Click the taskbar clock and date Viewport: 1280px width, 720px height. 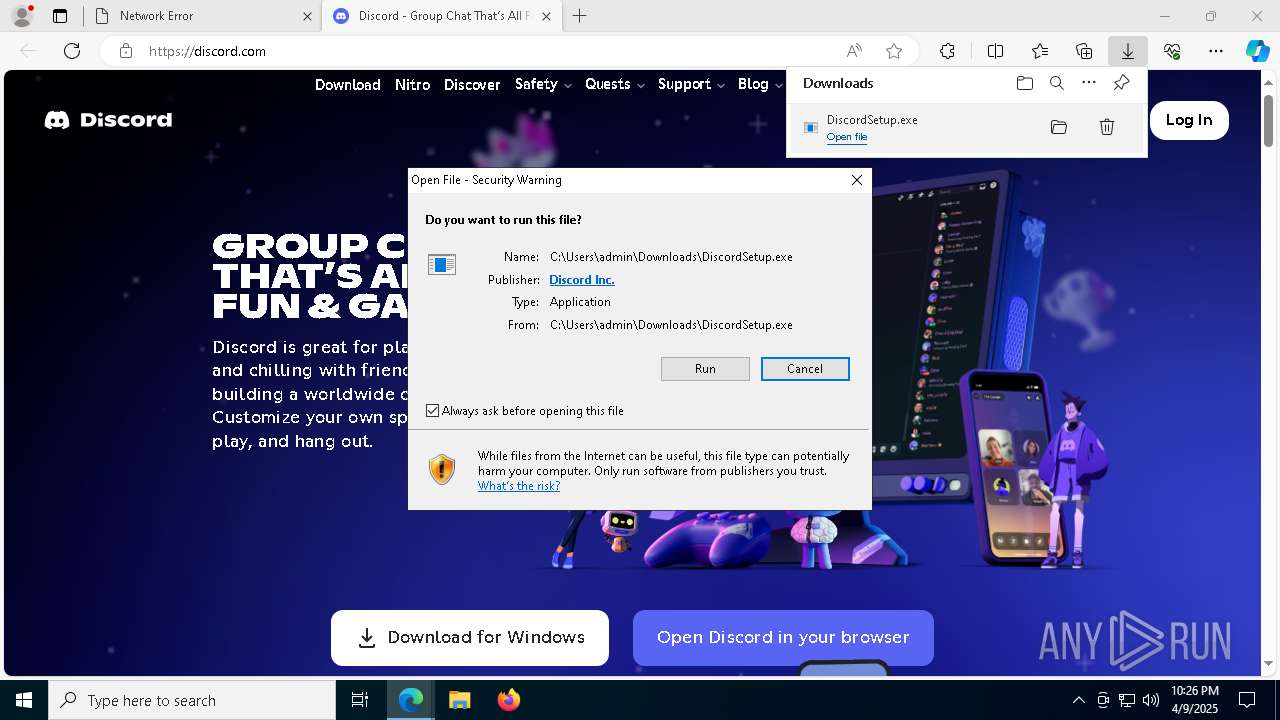tap(1194, 700)
